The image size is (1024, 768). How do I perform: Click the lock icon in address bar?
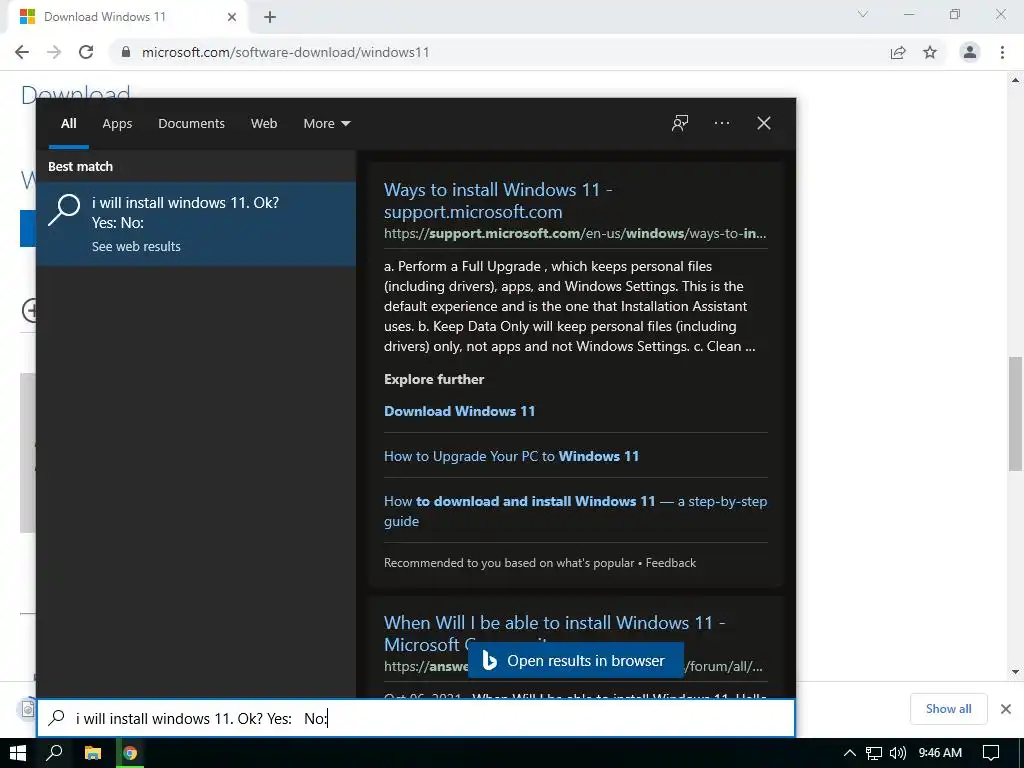(x=126, y=52)
